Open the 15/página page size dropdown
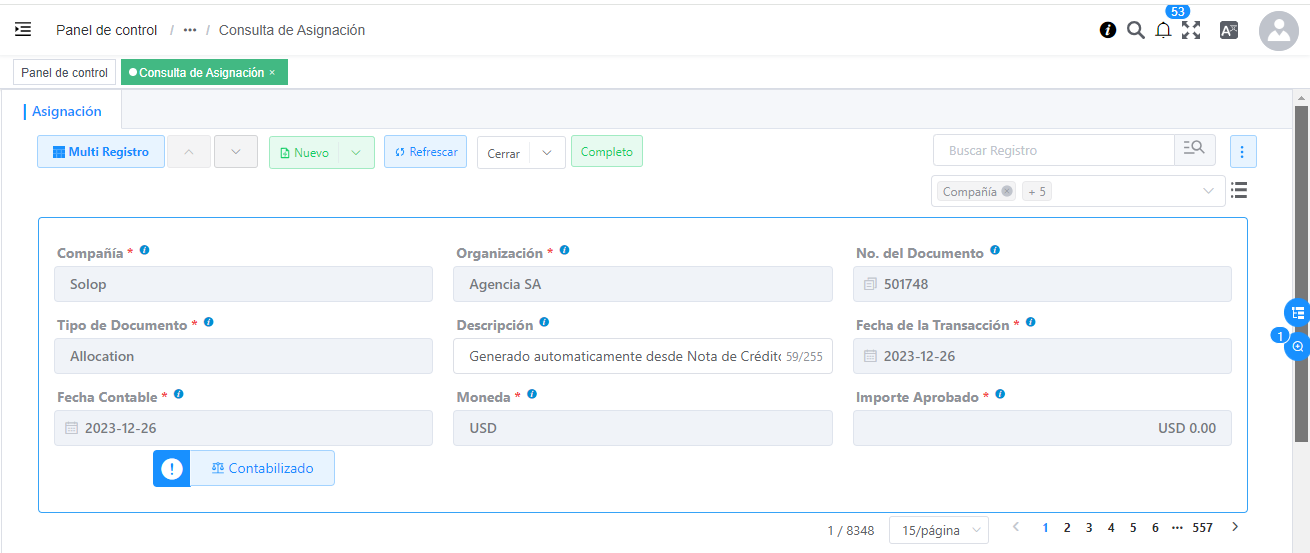This screenshot has height=553, width=1310. (x=938, y=530)
